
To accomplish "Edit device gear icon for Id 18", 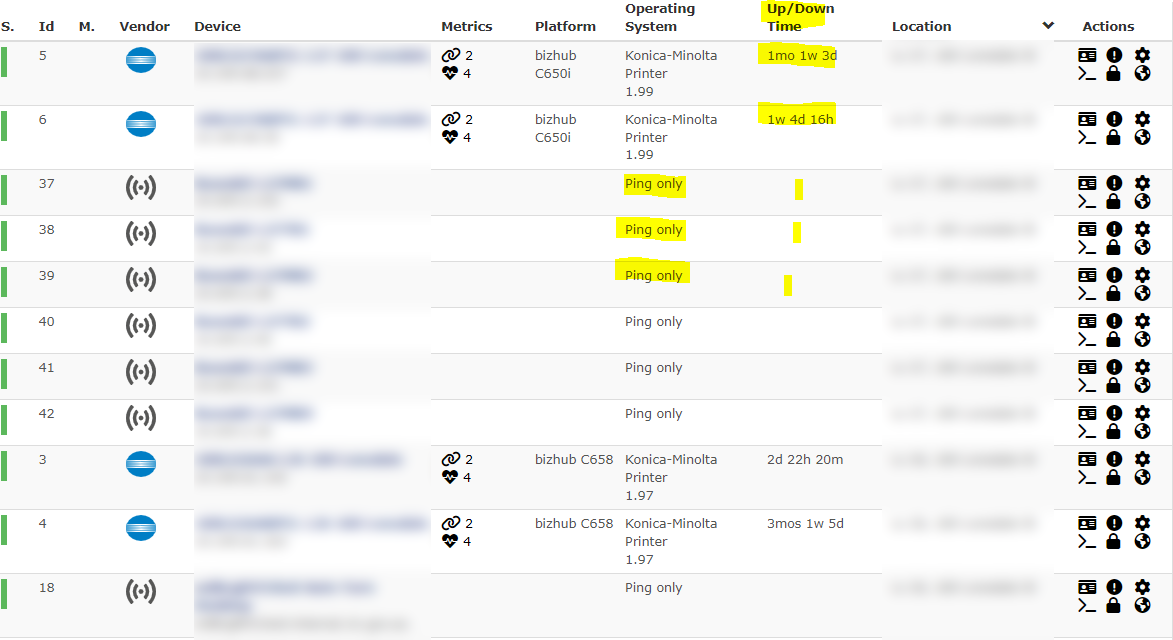I will (1142, 587).
